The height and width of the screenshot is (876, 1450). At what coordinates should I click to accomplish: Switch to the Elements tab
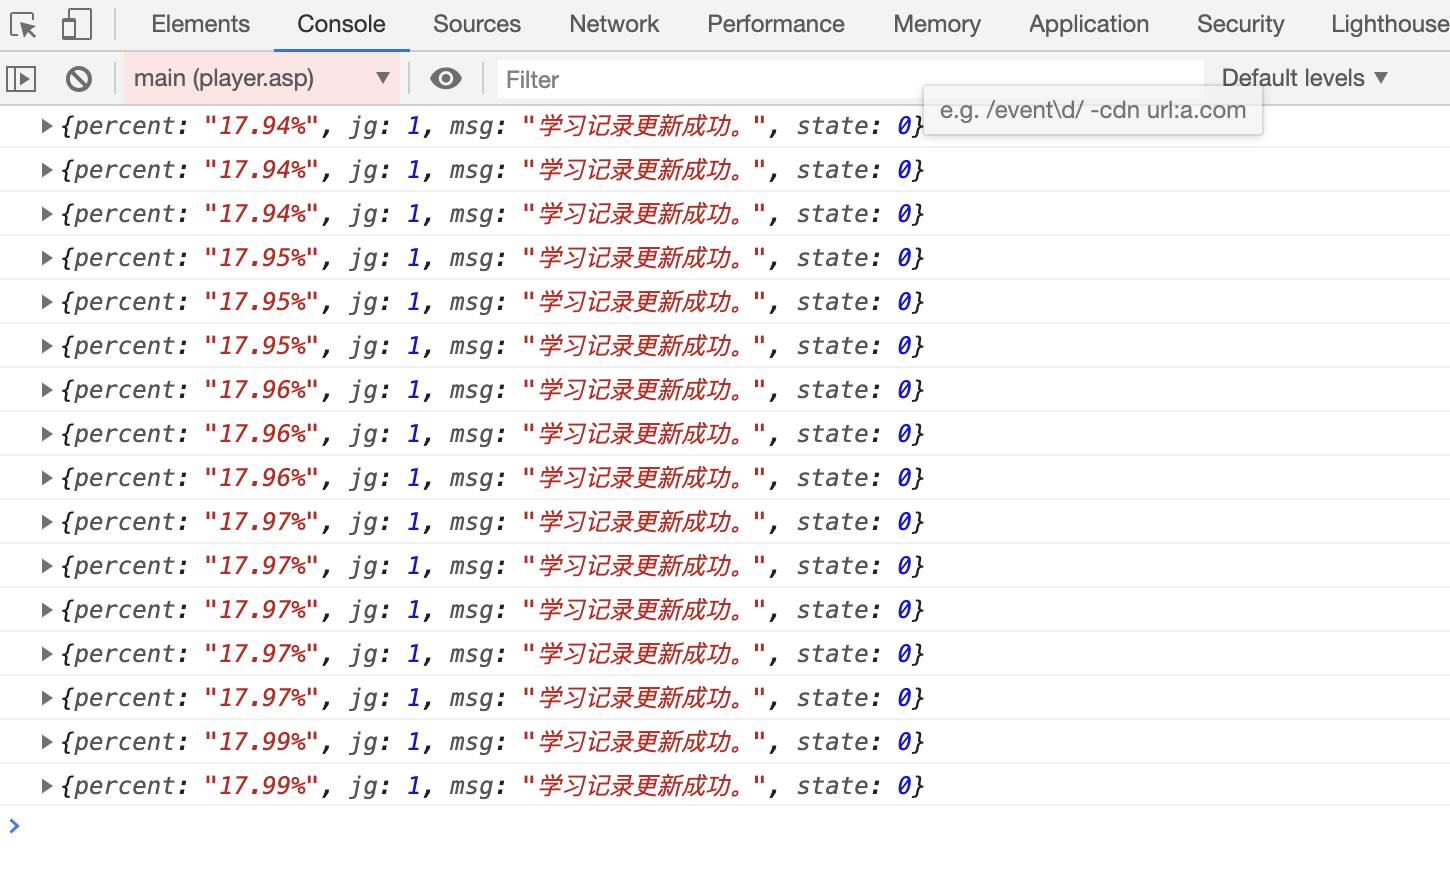pos(201,24)
